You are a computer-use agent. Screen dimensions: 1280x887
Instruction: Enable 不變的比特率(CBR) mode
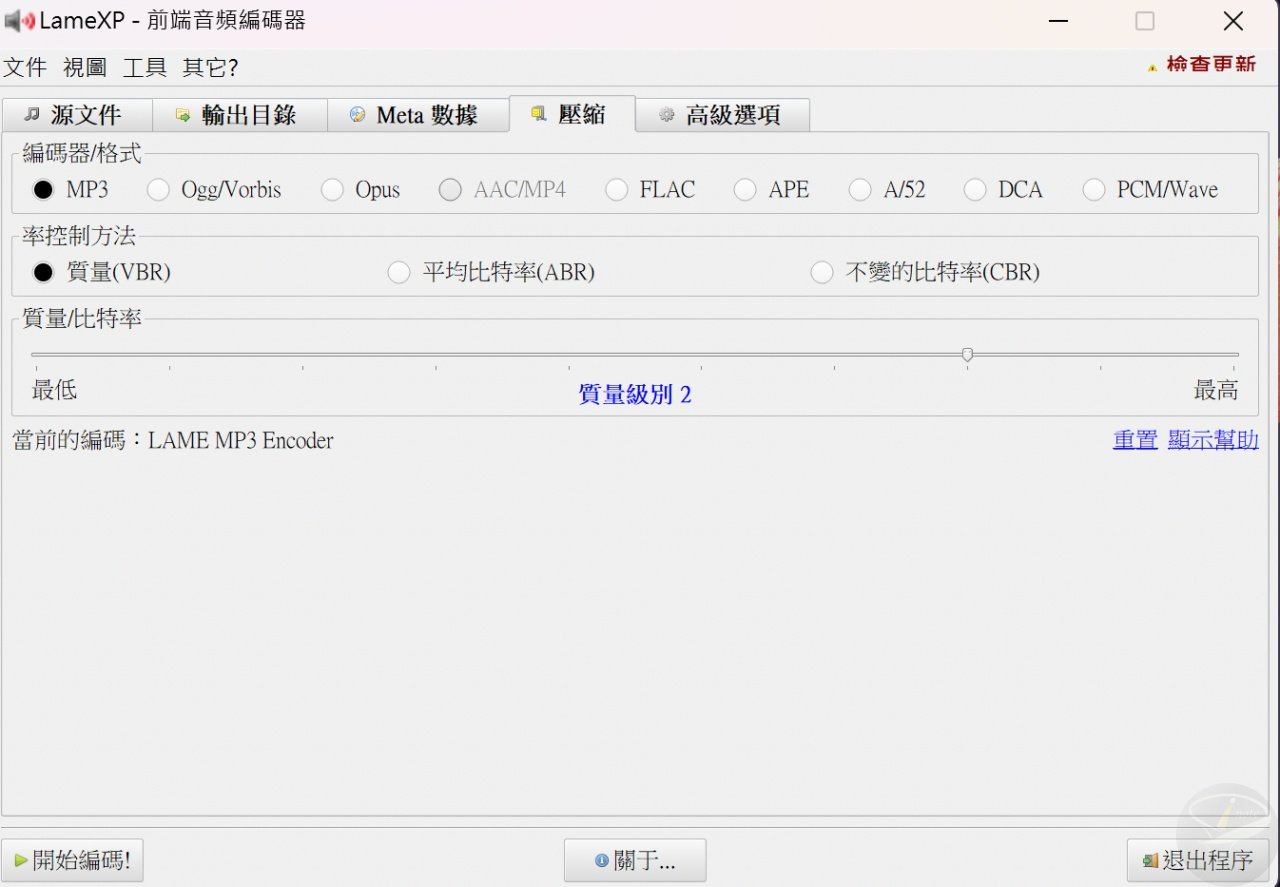822,272
